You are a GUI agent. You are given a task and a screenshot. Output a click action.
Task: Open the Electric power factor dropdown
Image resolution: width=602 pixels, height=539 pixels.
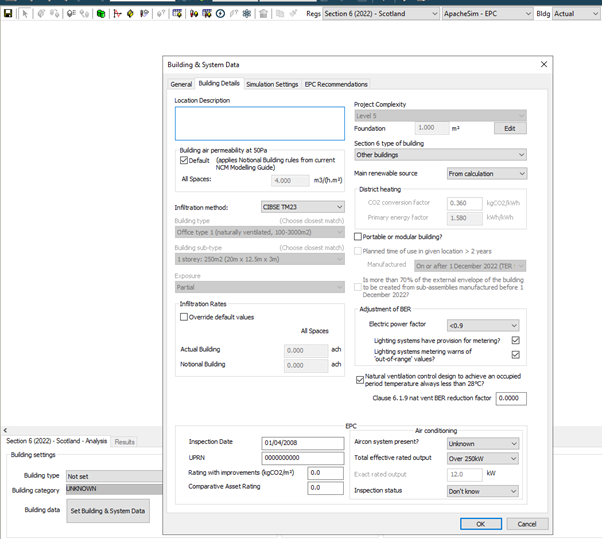tap(483, 325)
